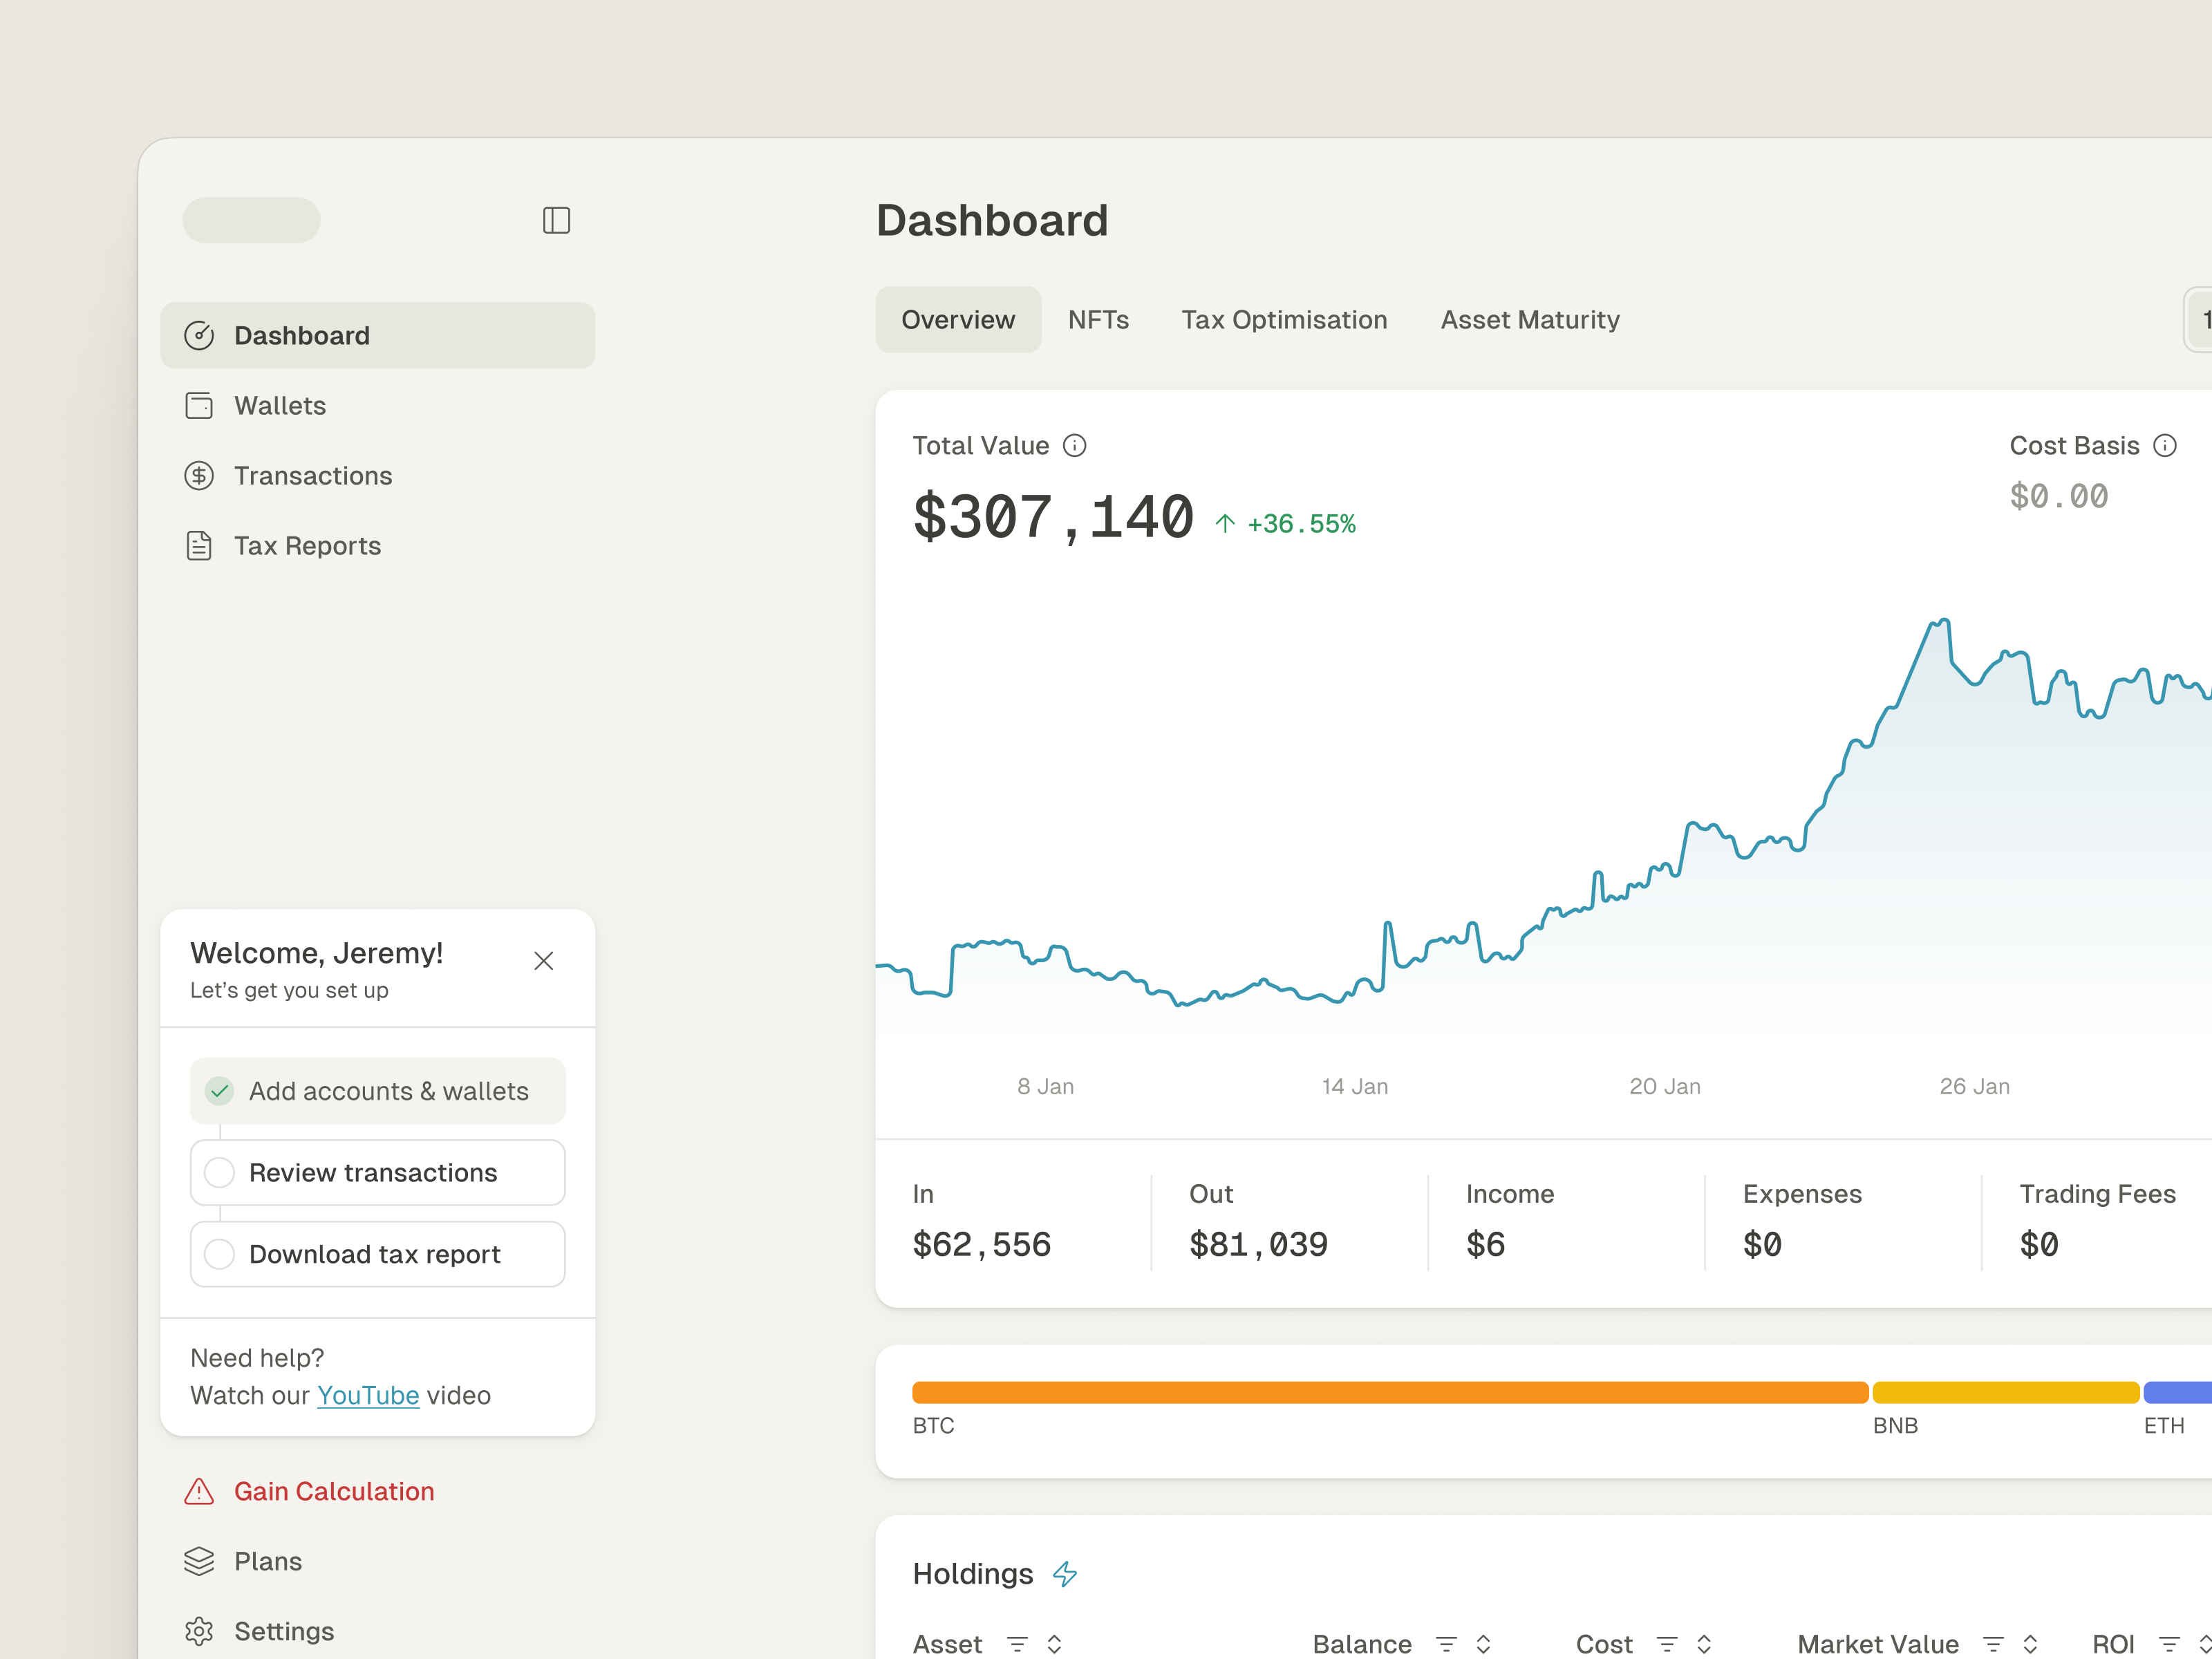Select Dashboard in the sidebar
This screenshot has width=2212, height=1659.
[378, 336]
